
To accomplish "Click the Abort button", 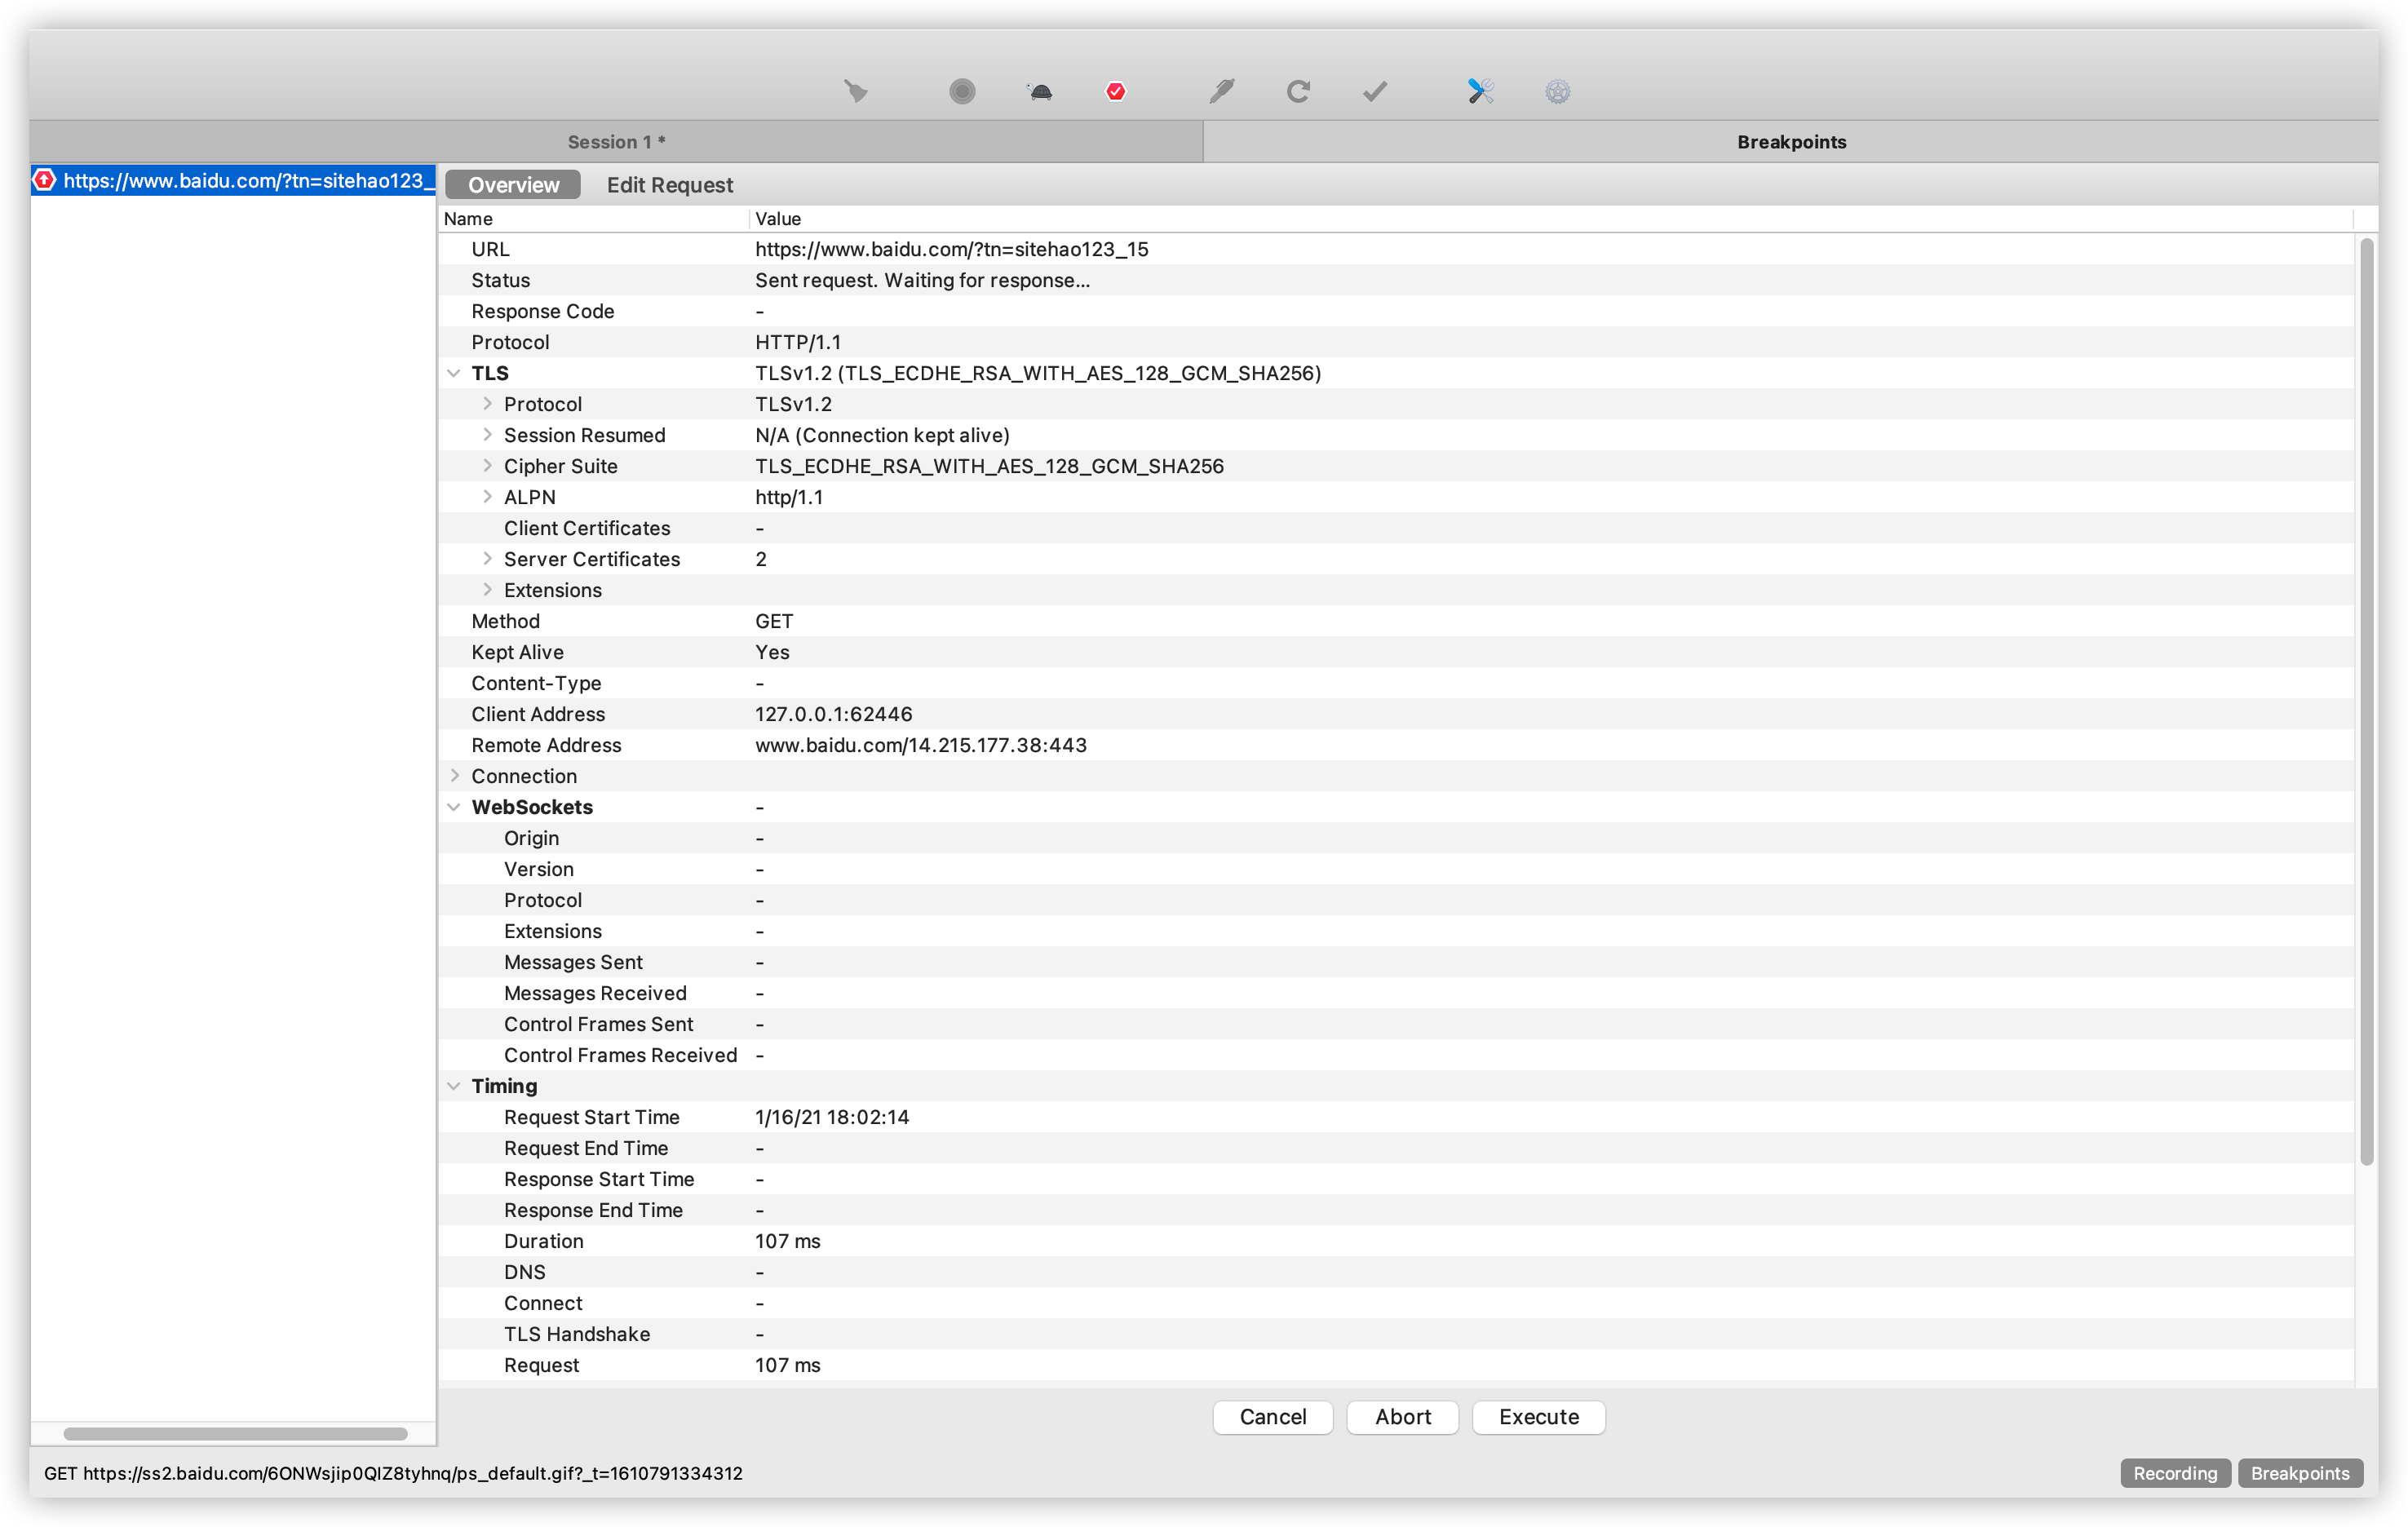I will coord(1402,1417).
